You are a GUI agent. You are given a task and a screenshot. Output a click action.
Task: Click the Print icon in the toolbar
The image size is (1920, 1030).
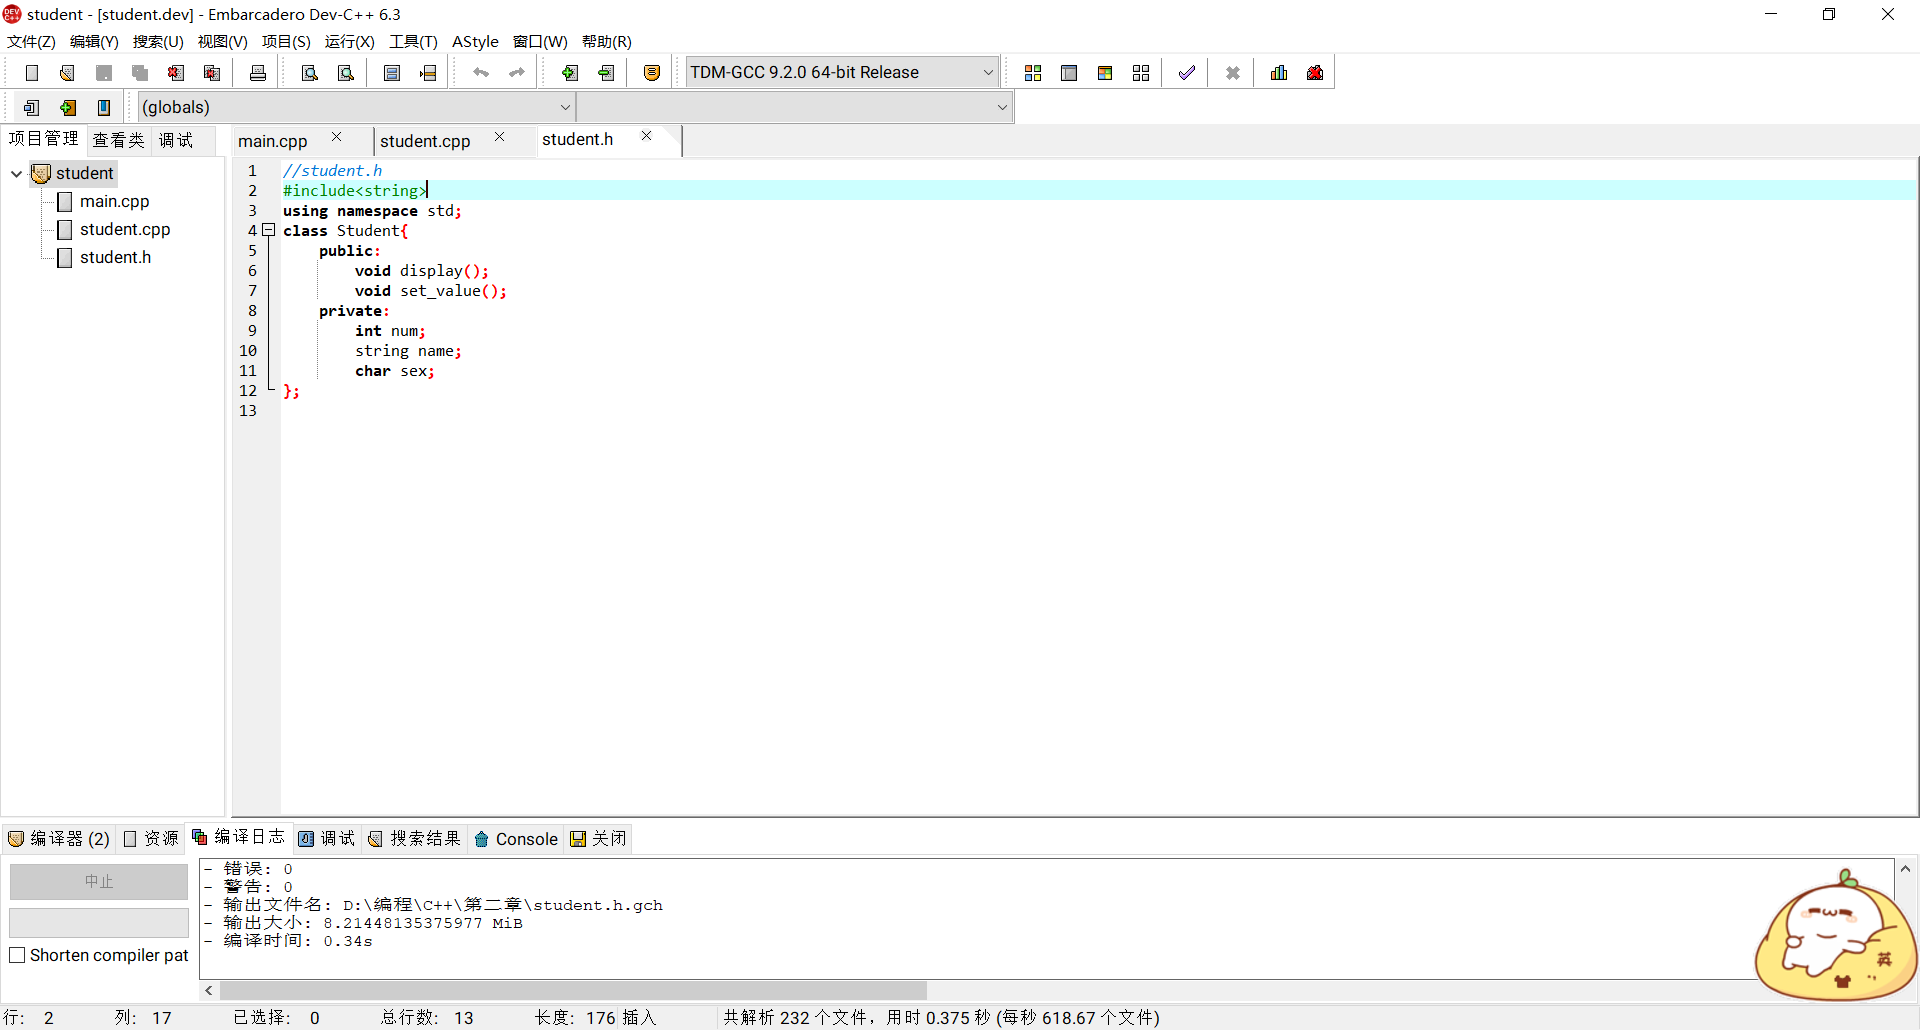(257, 72)
